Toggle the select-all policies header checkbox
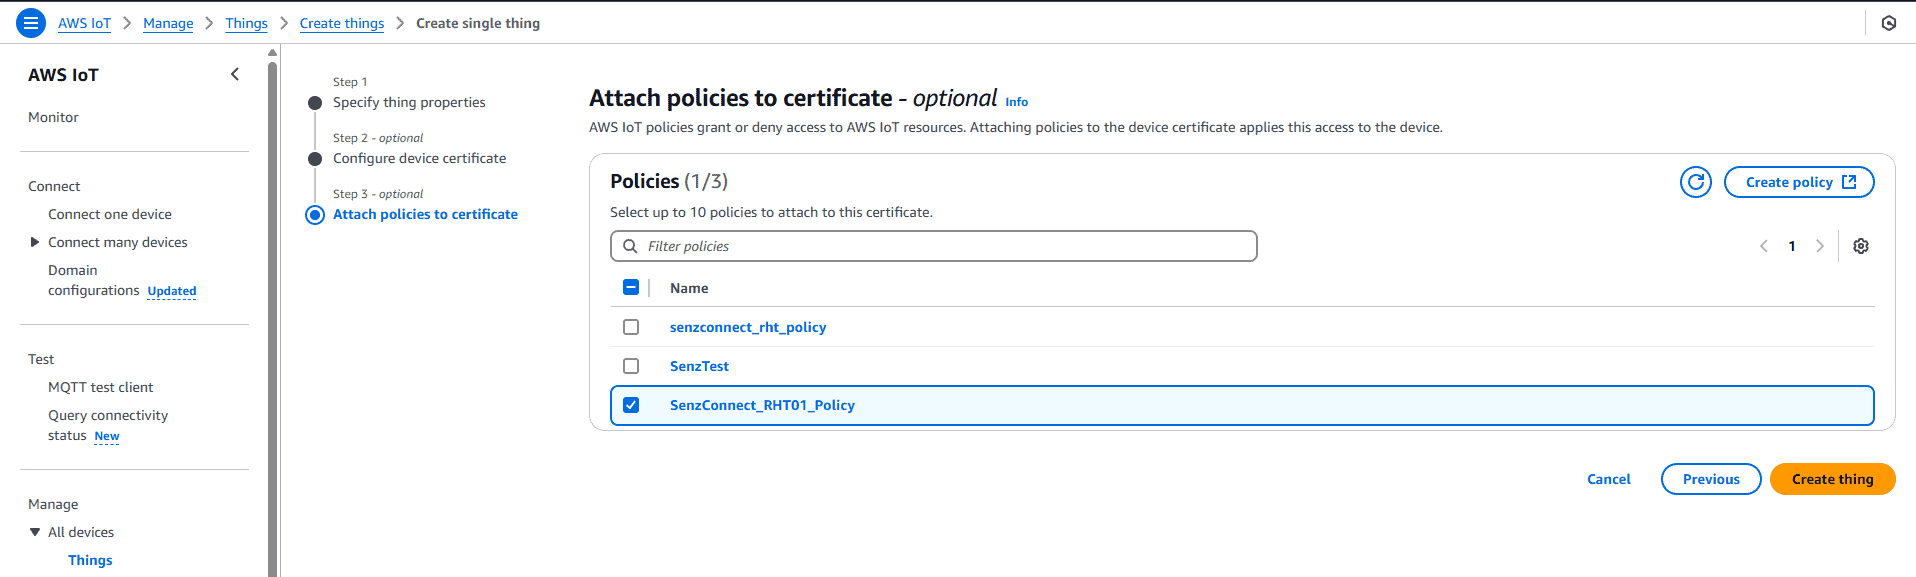The width and height of the screenshot is (1916, 577). point(631,288)
